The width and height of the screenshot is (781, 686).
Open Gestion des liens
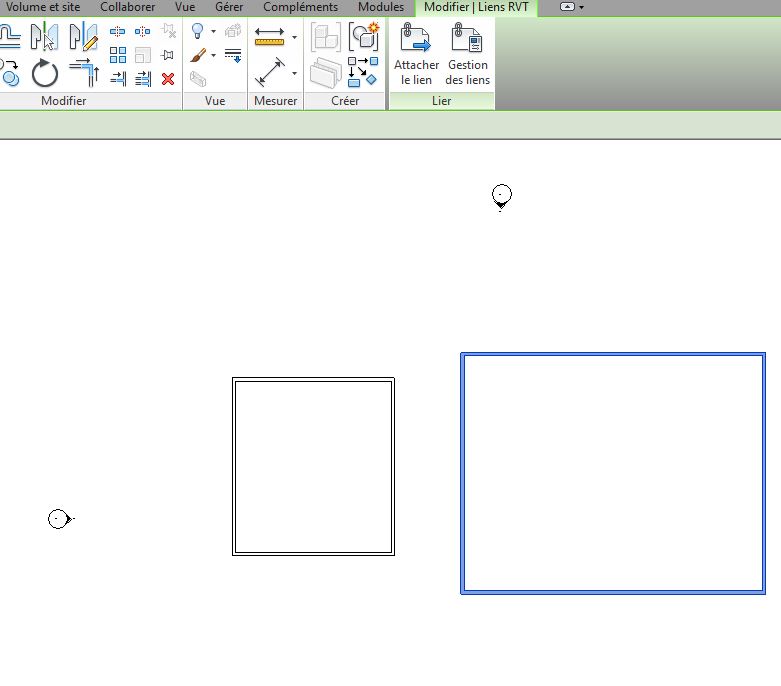click(467, 54)
